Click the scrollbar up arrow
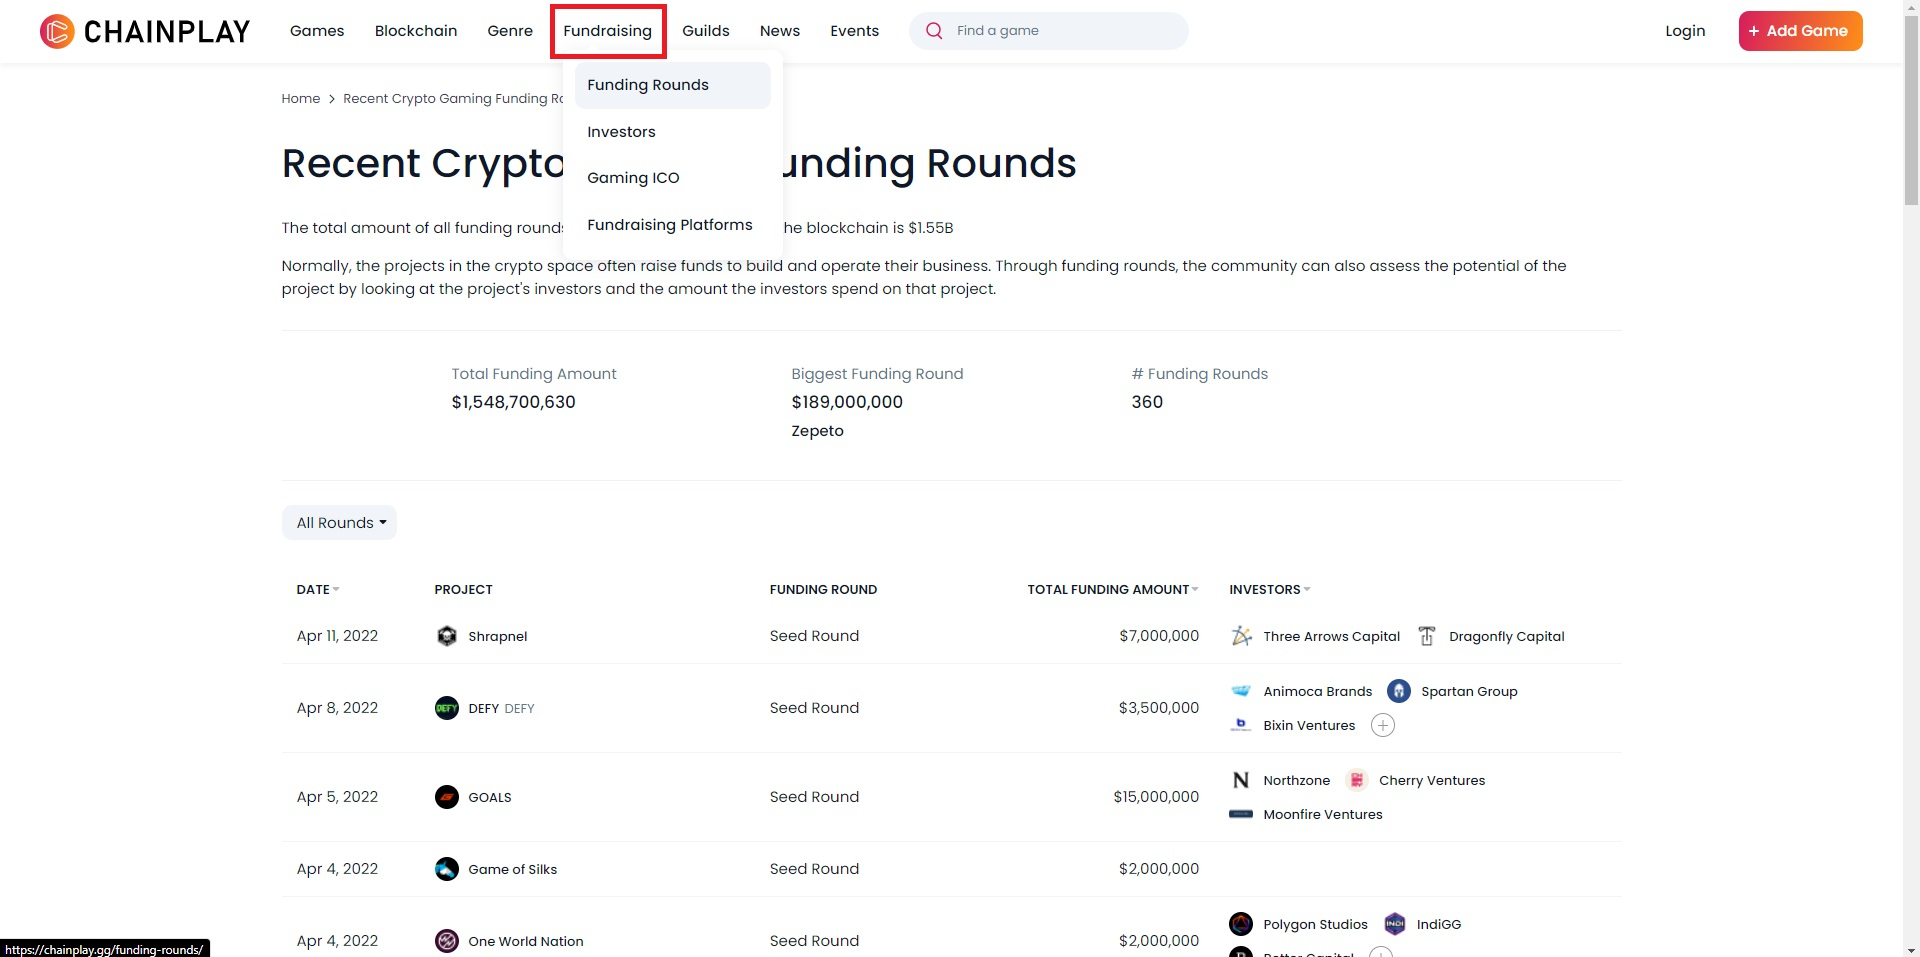1920x957 pixels. [1911, 8]
